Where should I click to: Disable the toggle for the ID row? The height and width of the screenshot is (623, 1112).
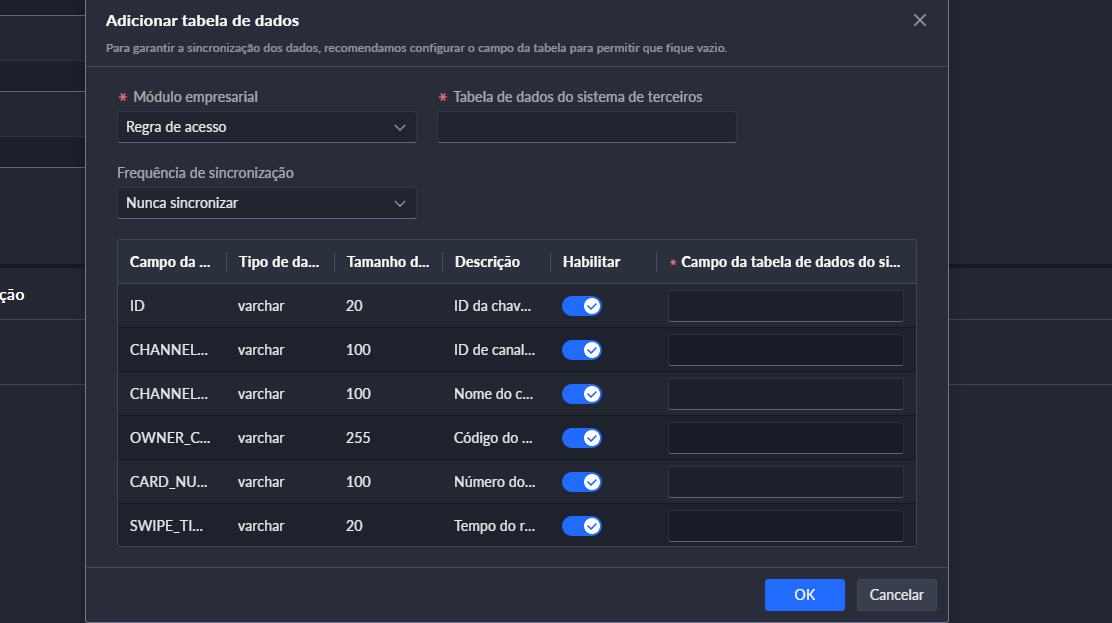pos(582,306)
